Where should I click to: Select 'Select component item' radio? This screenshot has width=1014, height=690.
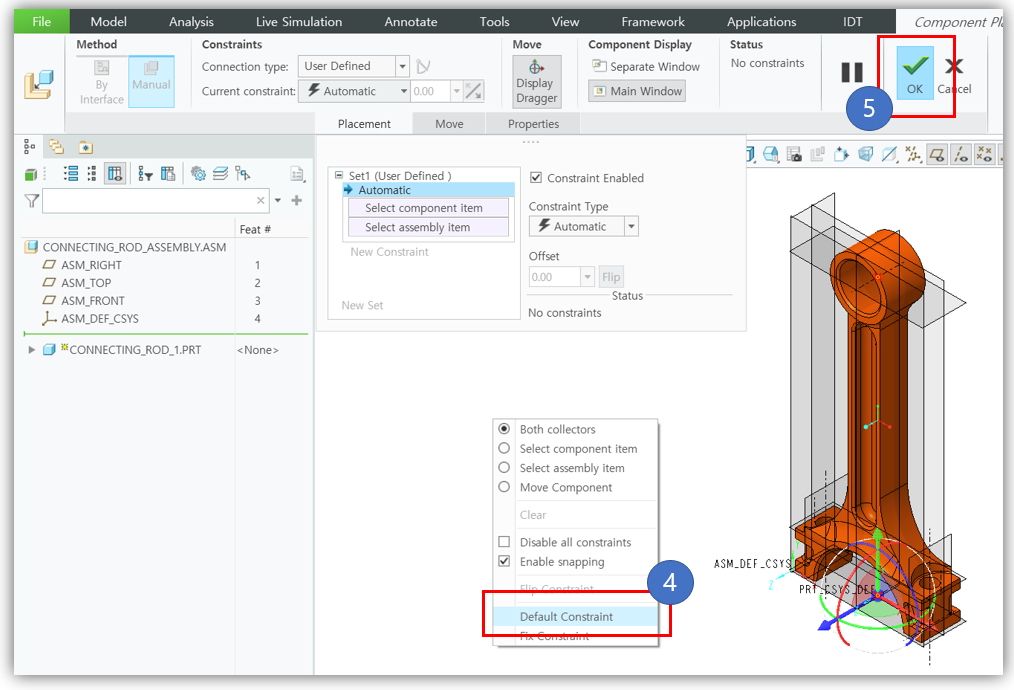click(x=504, y=447)
